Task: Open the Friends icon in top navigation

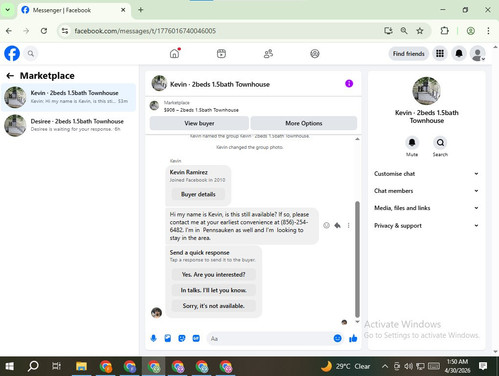Action: pos(268,53)
